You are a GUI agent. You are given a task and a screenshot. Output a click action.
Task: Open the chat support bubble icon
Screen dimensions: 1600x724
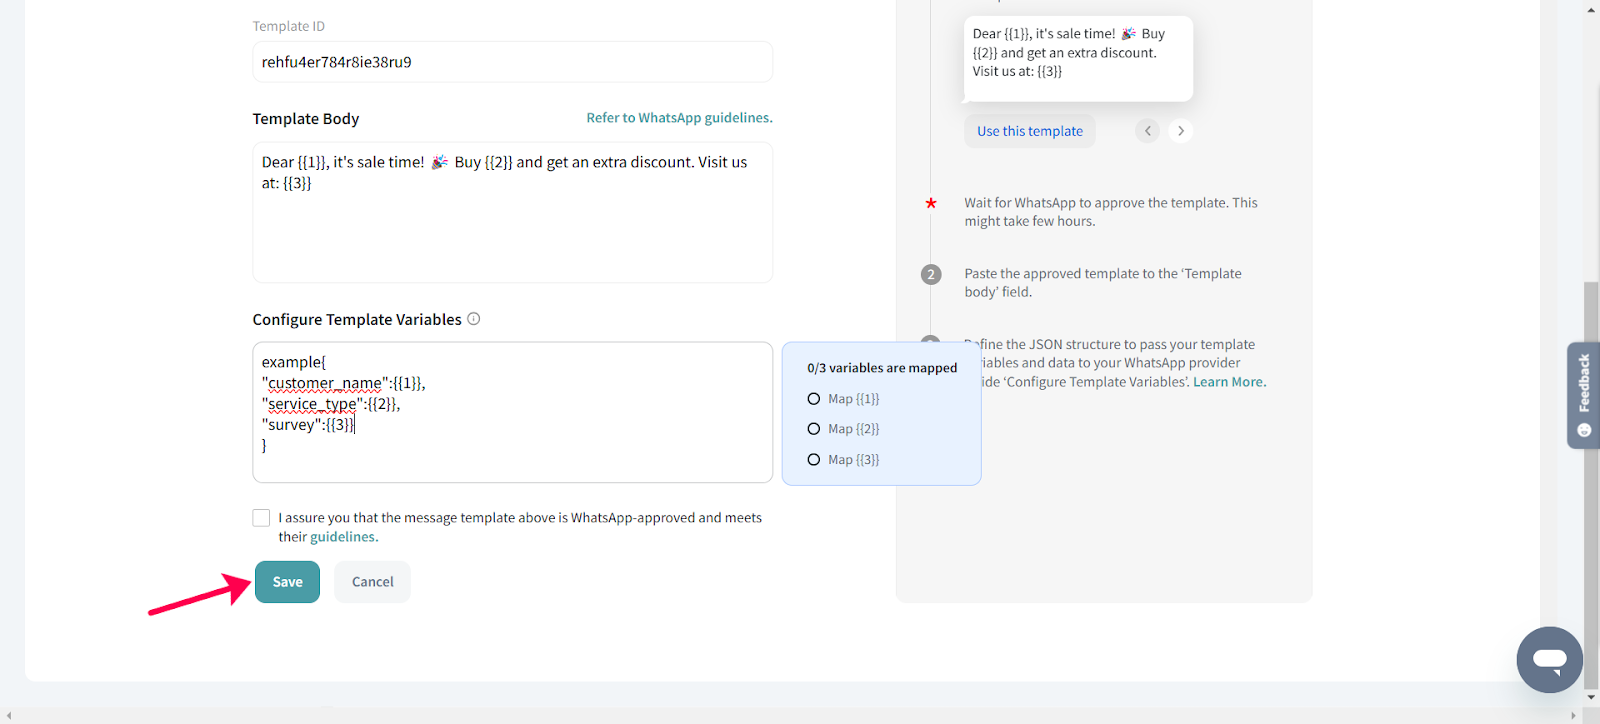[x=1549, y=659]
